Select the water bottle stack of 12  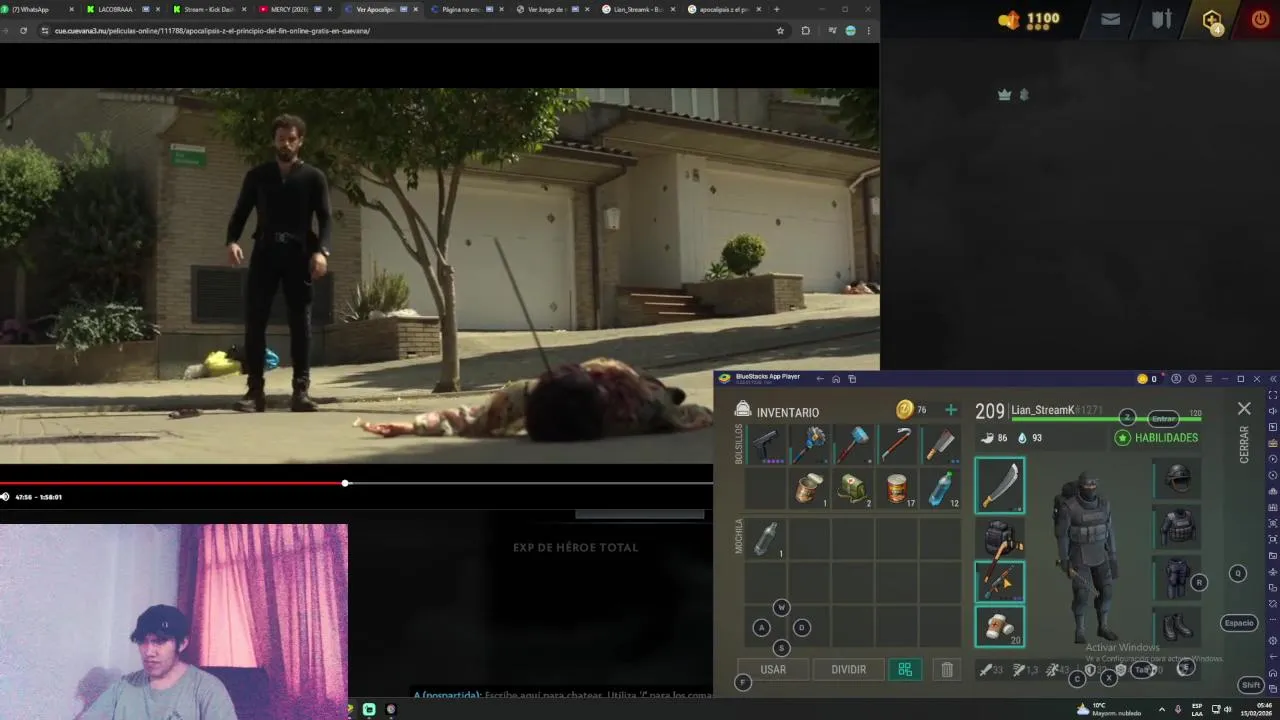[940, 488]
